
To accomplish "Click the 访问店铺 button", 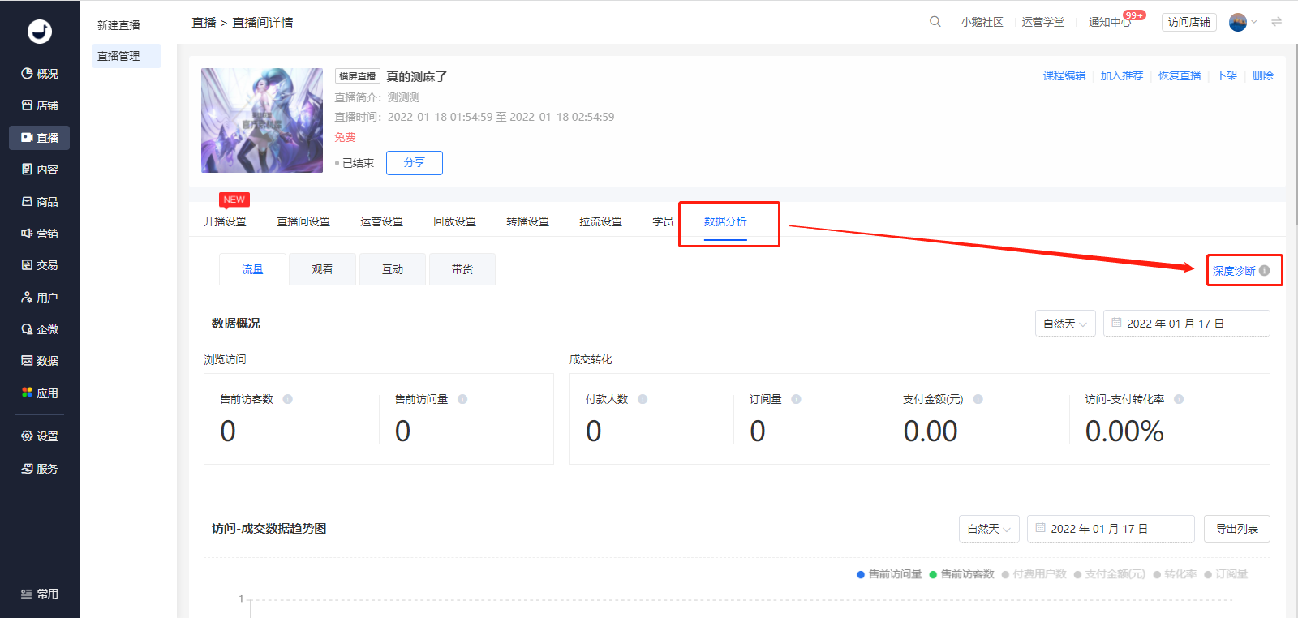I will click(1189, 22).
